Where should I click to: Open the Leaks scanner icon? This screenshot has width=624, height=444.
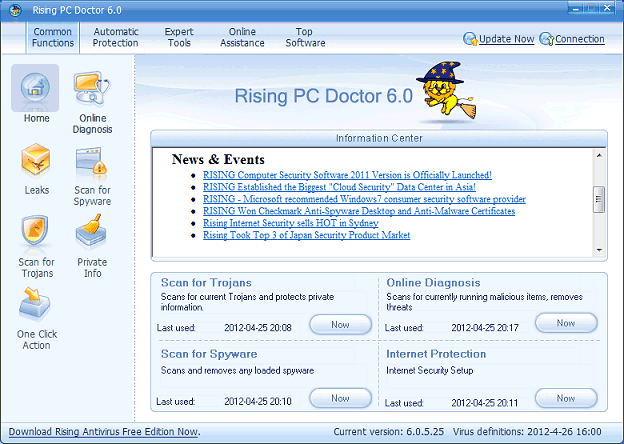click(x=36, y=160)
